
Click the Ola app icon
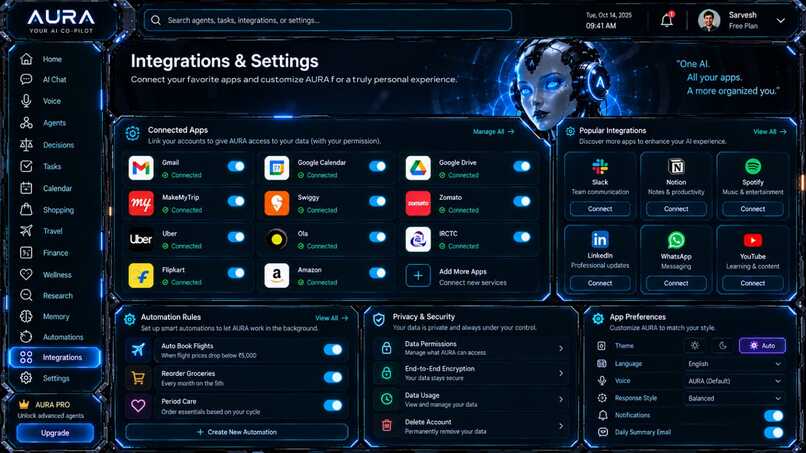(277, 239)
